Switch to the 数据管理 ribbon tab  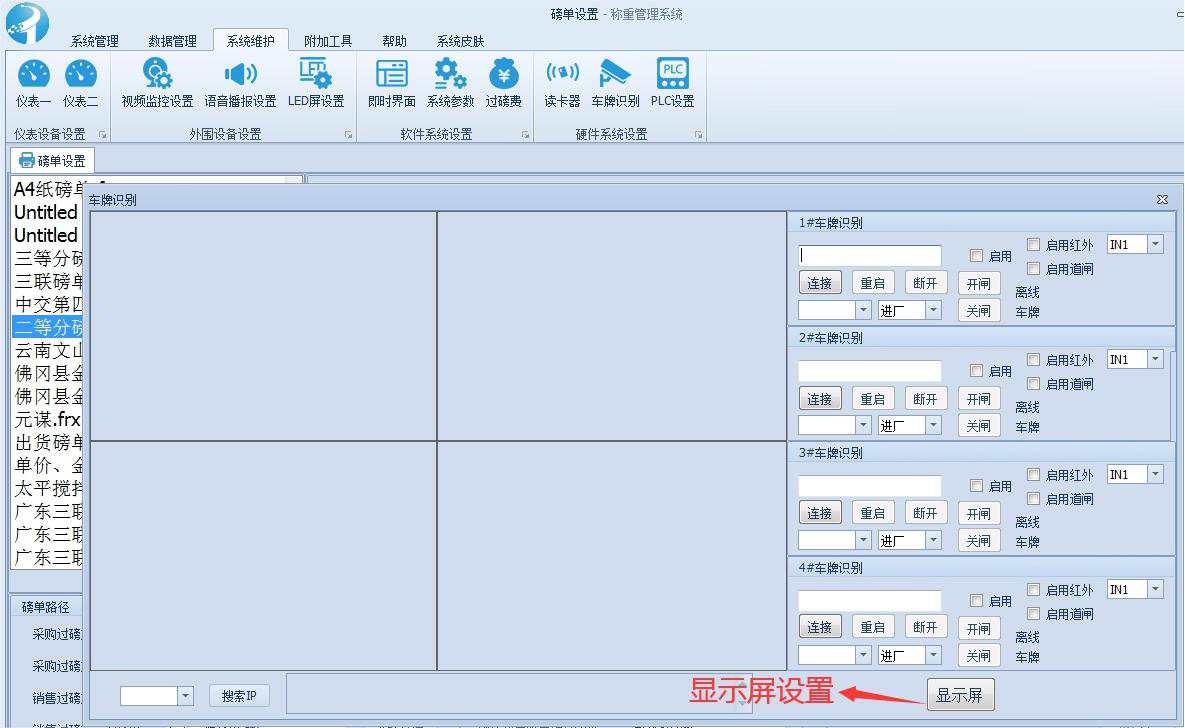pyautogui.click(x=172, y=41)
